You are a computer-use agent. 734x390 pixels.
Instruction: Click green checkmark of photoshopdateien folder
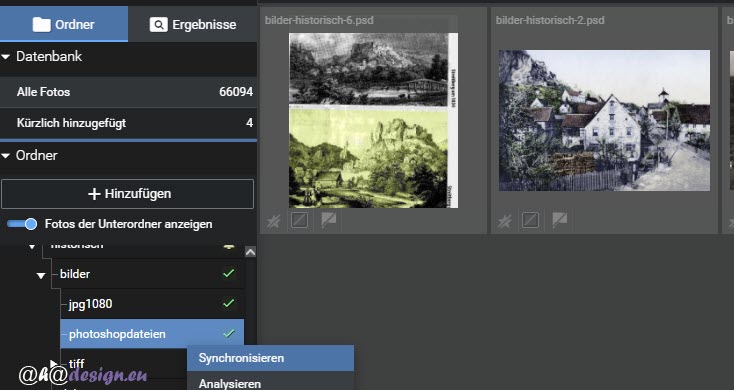(x=228, y=333)
